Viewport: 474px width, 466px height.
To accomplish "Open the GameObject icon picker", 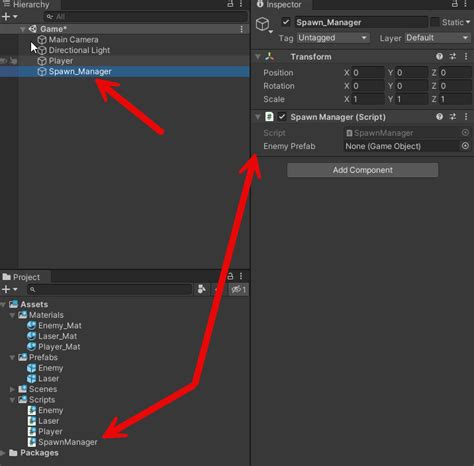I will (264, 25).
